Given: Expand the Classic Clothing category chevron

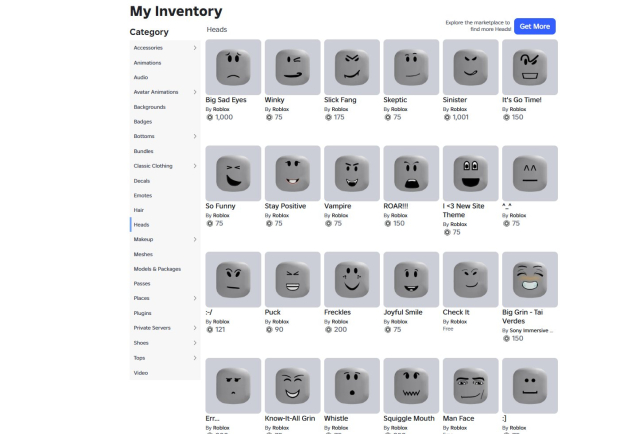Looking at the screenshot, I should 195,166.
